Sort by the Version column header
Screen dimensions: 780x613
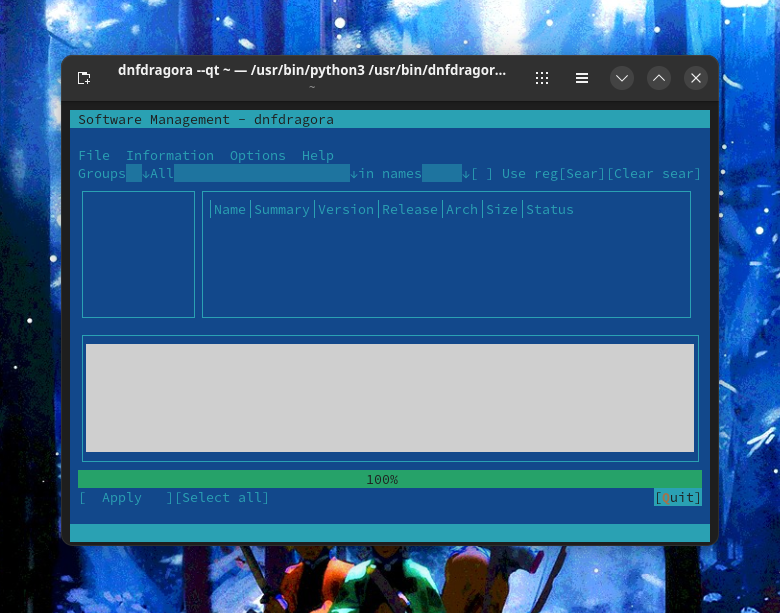[x=346, y=209]
